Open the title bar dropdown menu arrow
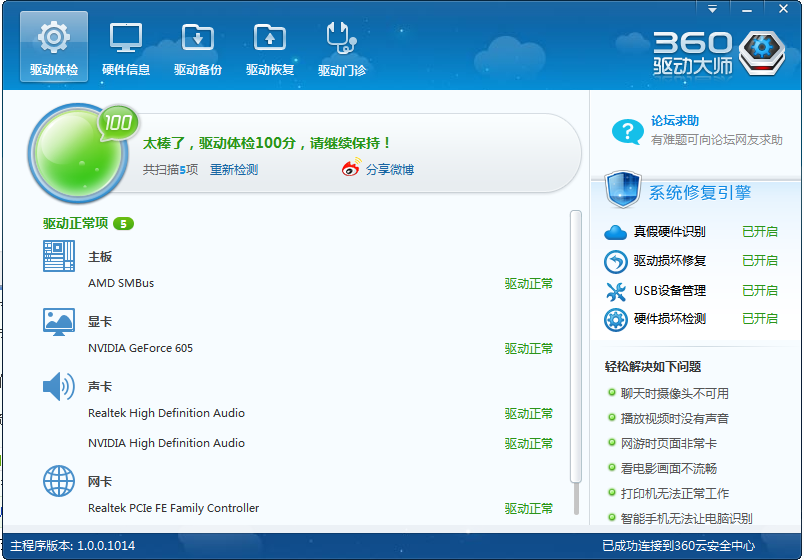 click(x=713, y=8)
